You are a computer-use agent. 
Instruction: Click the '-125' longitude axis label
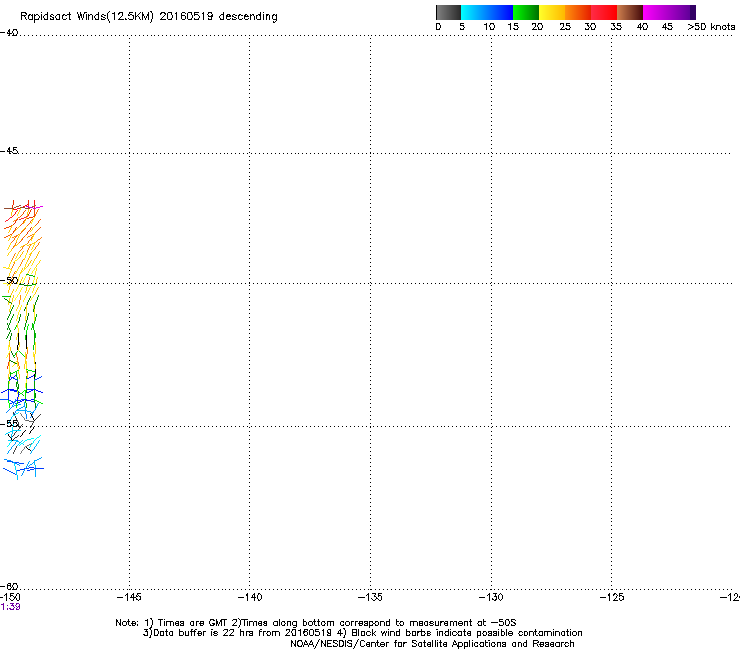(x=612, y=597)
